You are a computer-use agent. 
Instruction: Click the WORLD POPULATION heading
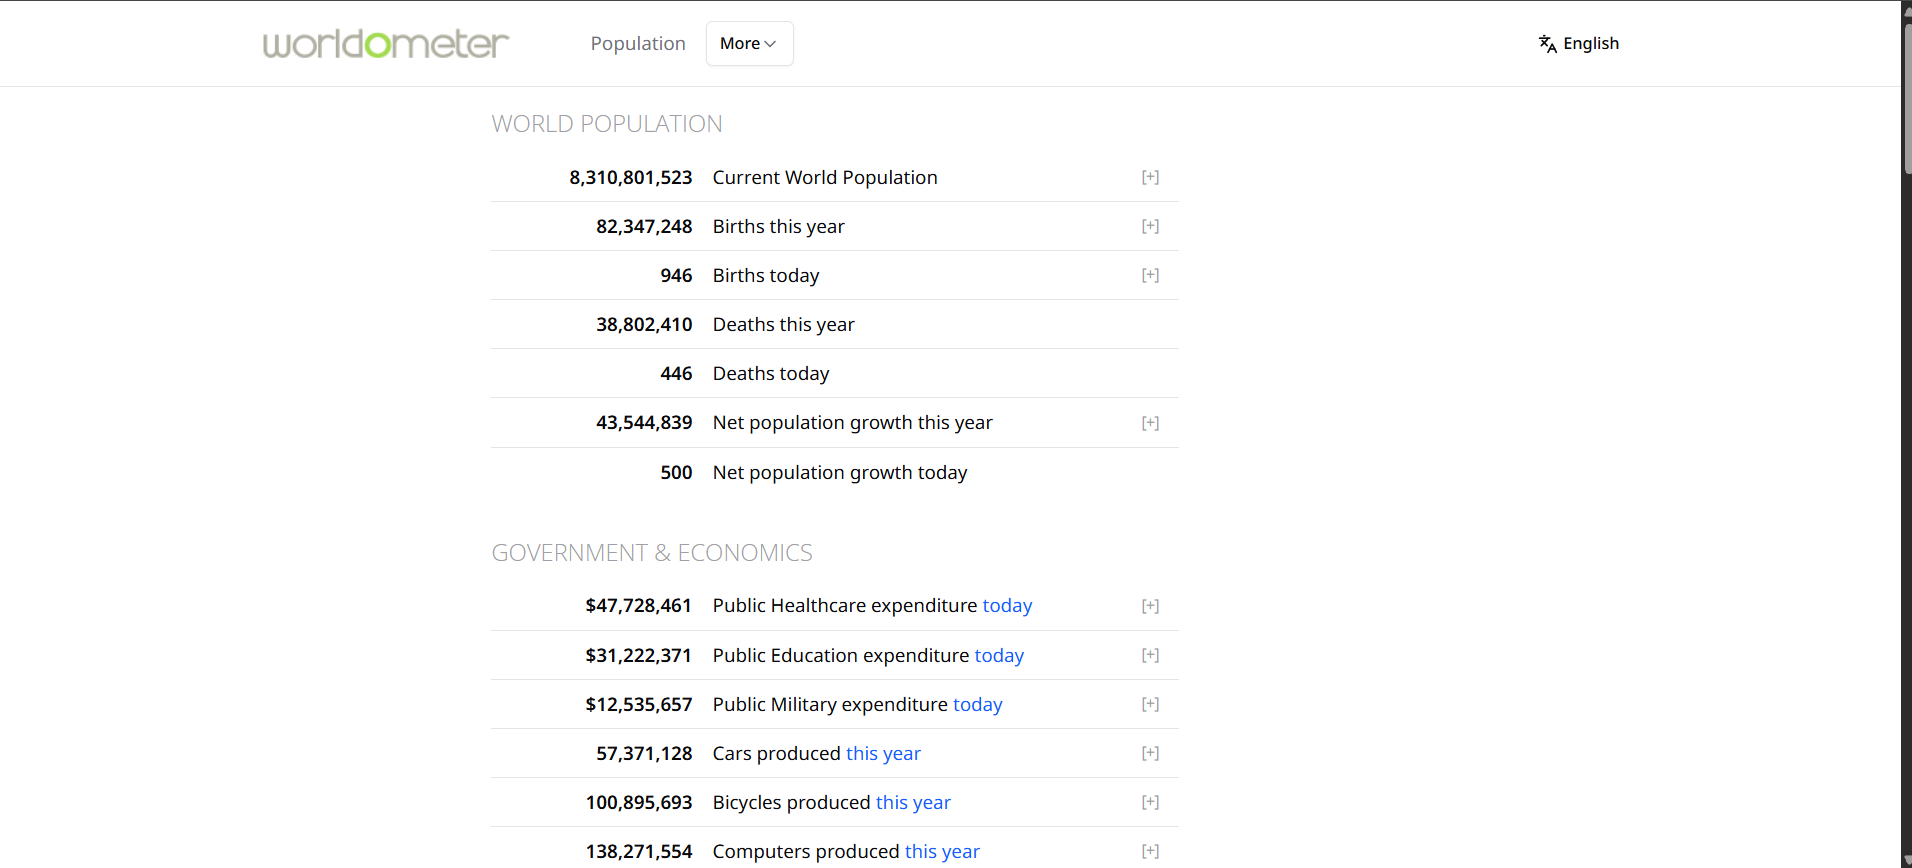click(607, 124)
